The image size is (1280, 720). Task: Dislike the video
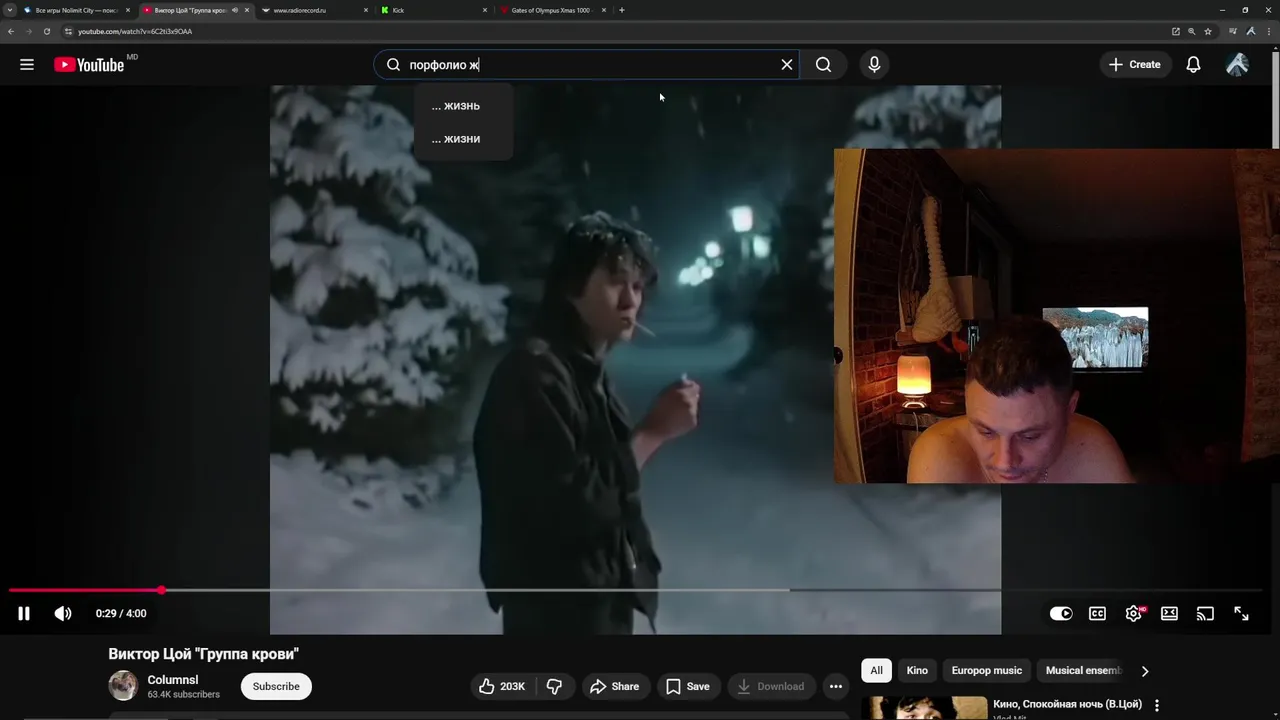(554, 686)
